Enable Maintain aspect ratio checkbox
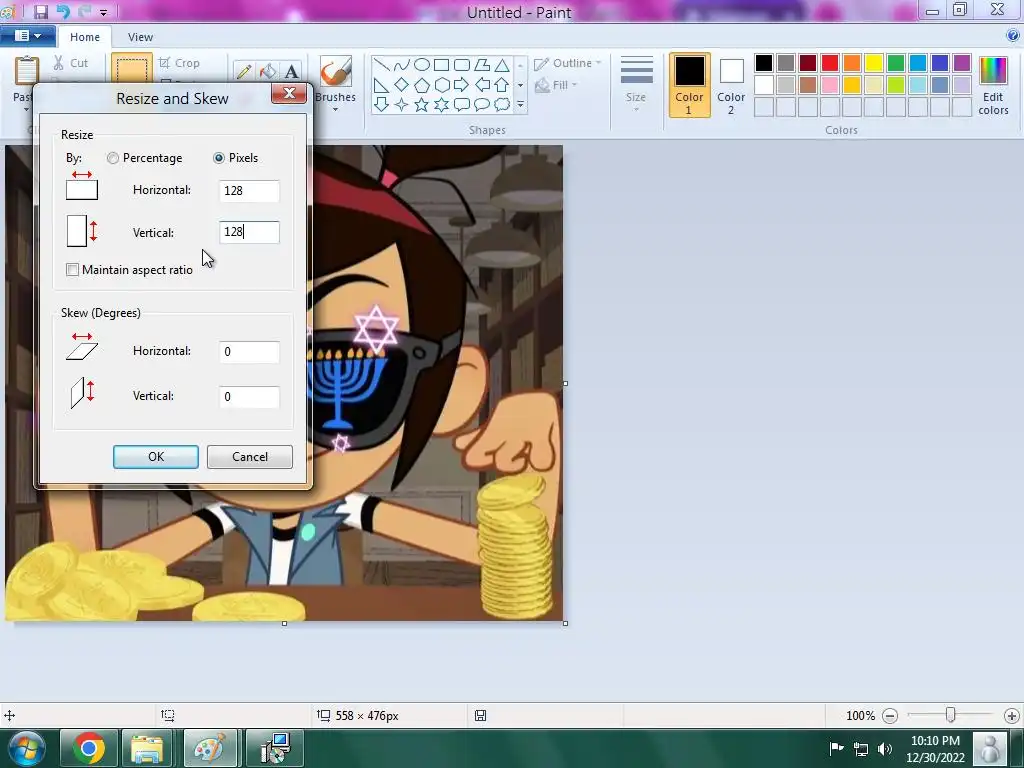 72,270
